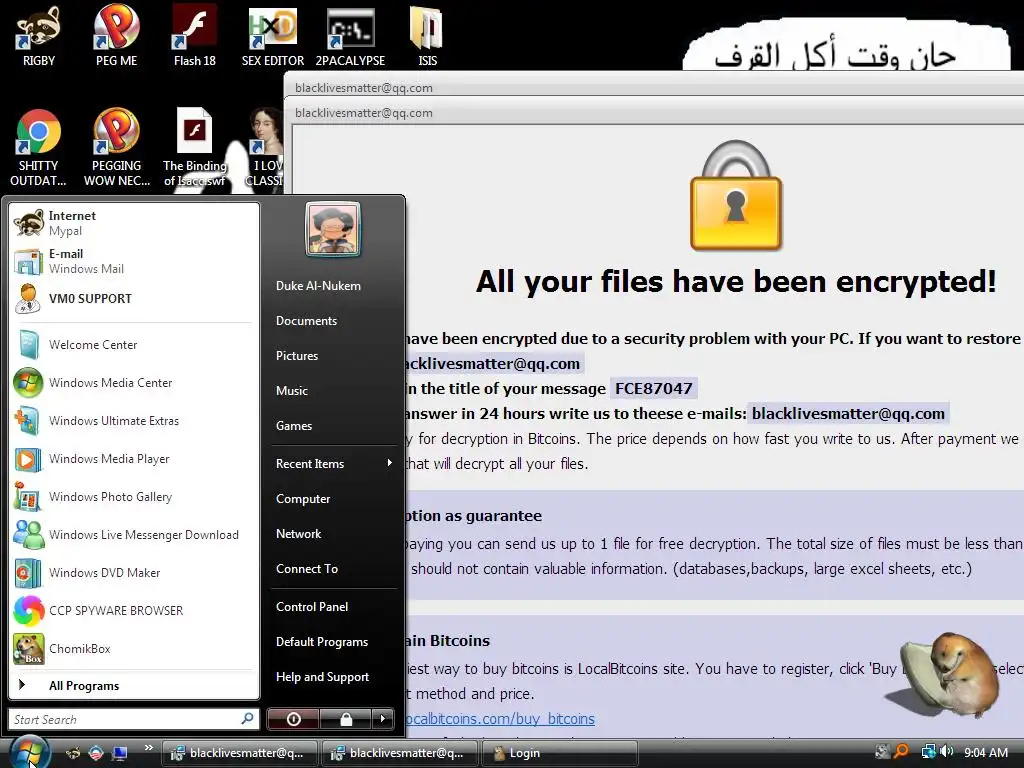Open Duke Al-Nukem user folder
The image size is (1024, 768).
[x=318, y=285]
